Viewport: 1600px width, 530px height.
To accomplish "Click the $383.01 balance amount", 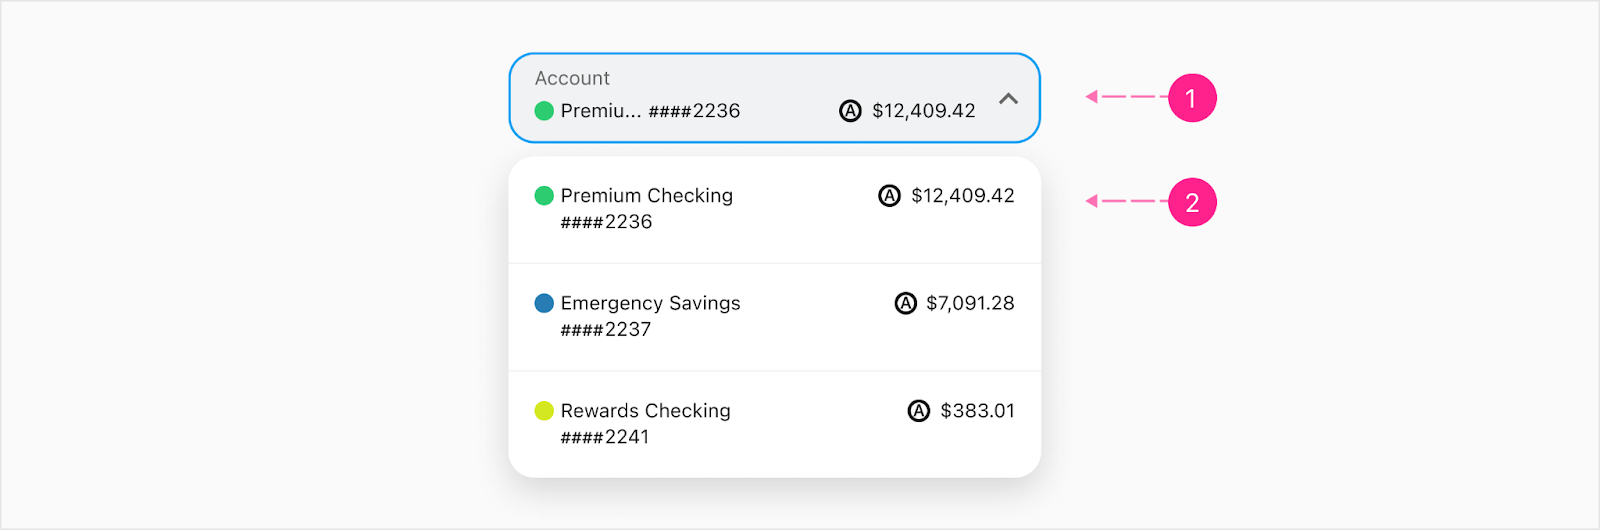I will tap(977, 410).
